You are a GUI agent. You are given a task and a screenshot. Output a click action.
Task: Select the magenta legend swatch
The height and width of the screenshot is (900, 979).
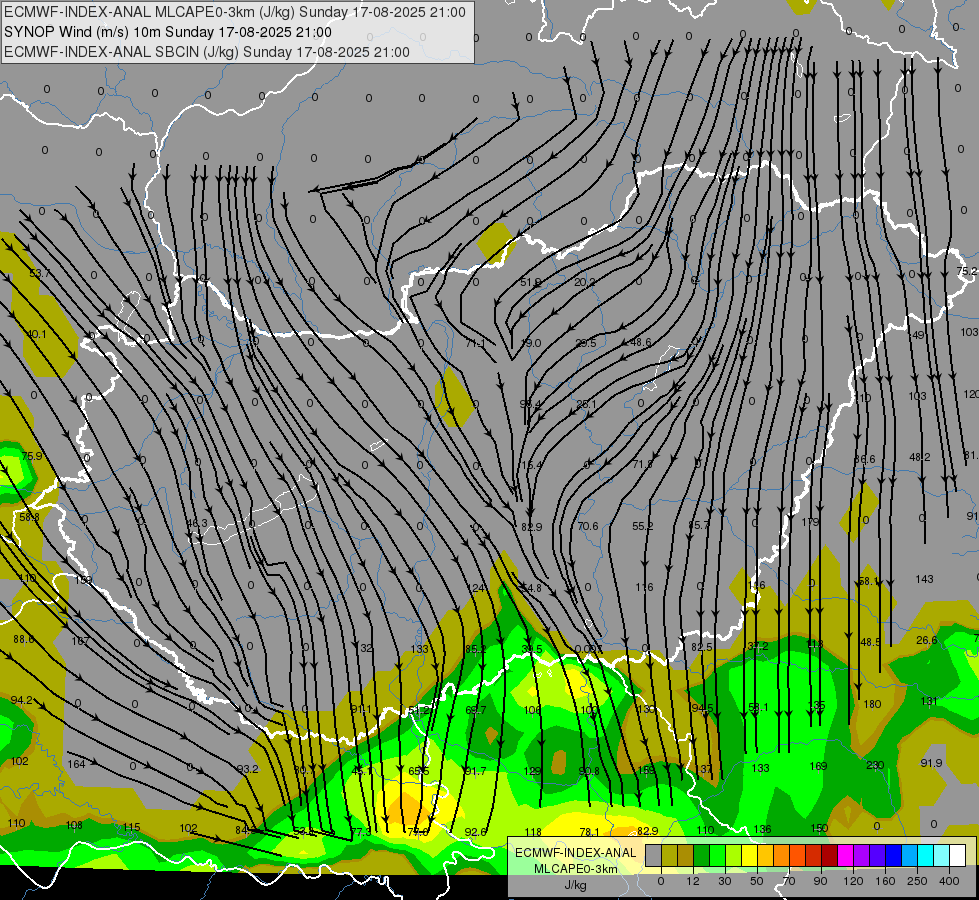(x=845, y=856)
